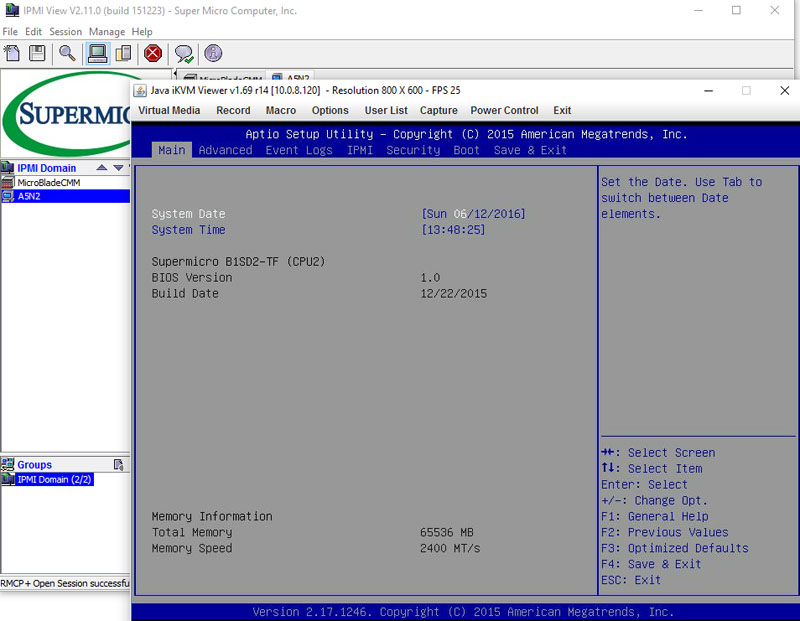Switch to the IPMI BIOS tab

360,150
